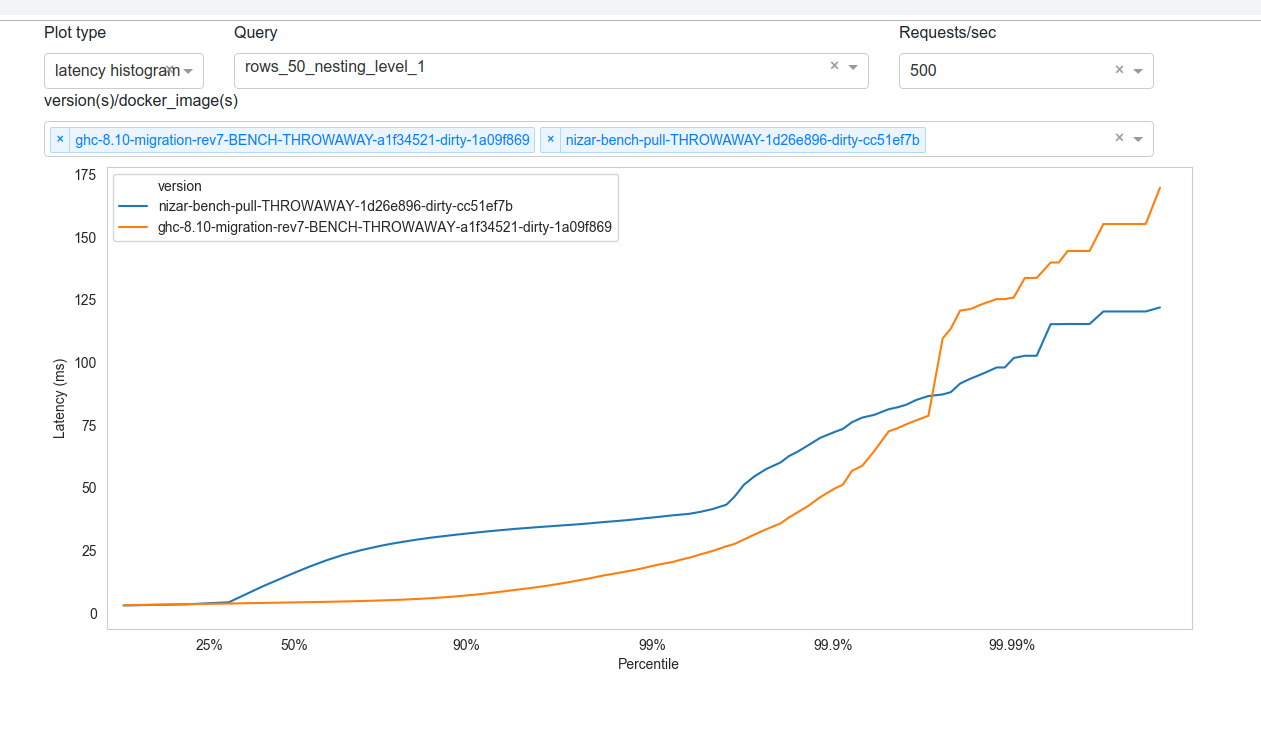This screenshot has height=734, width=1261.
Task: Click the 'latency histogram' plot type field
Action: 124,71
